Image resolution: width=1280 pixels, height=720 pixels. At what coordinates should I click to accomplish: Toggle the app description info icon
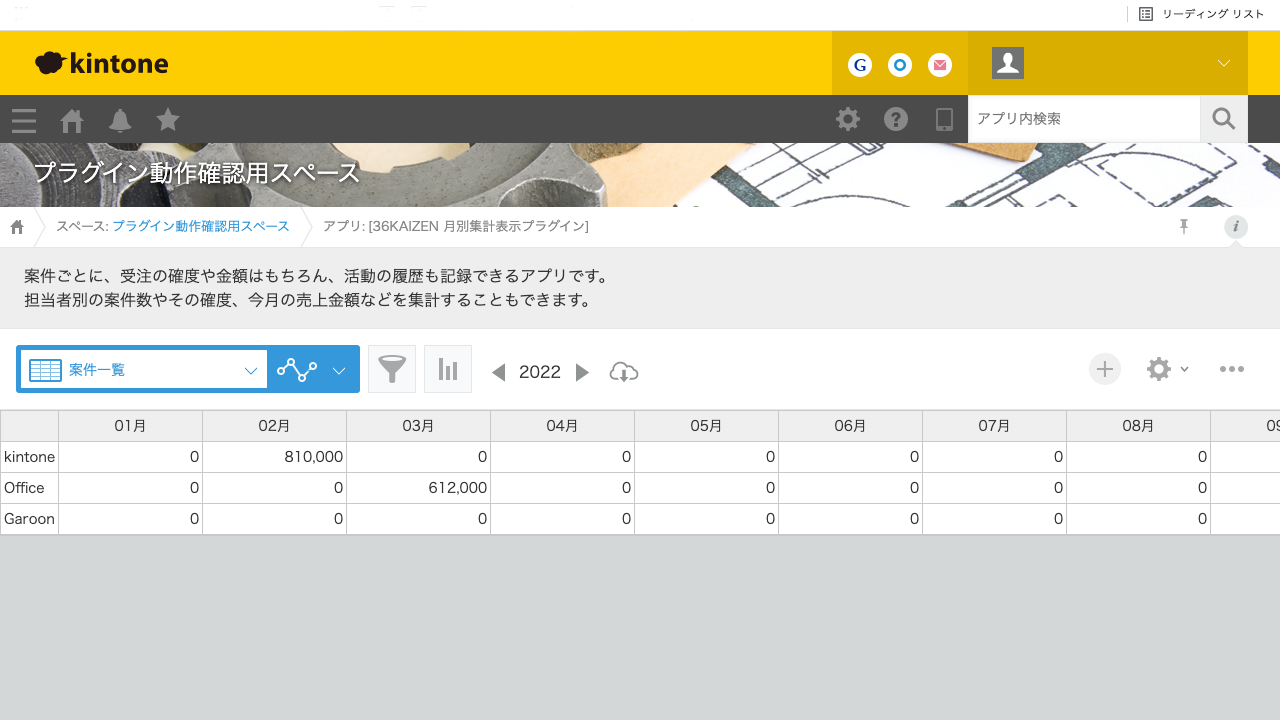(1236, 227)
